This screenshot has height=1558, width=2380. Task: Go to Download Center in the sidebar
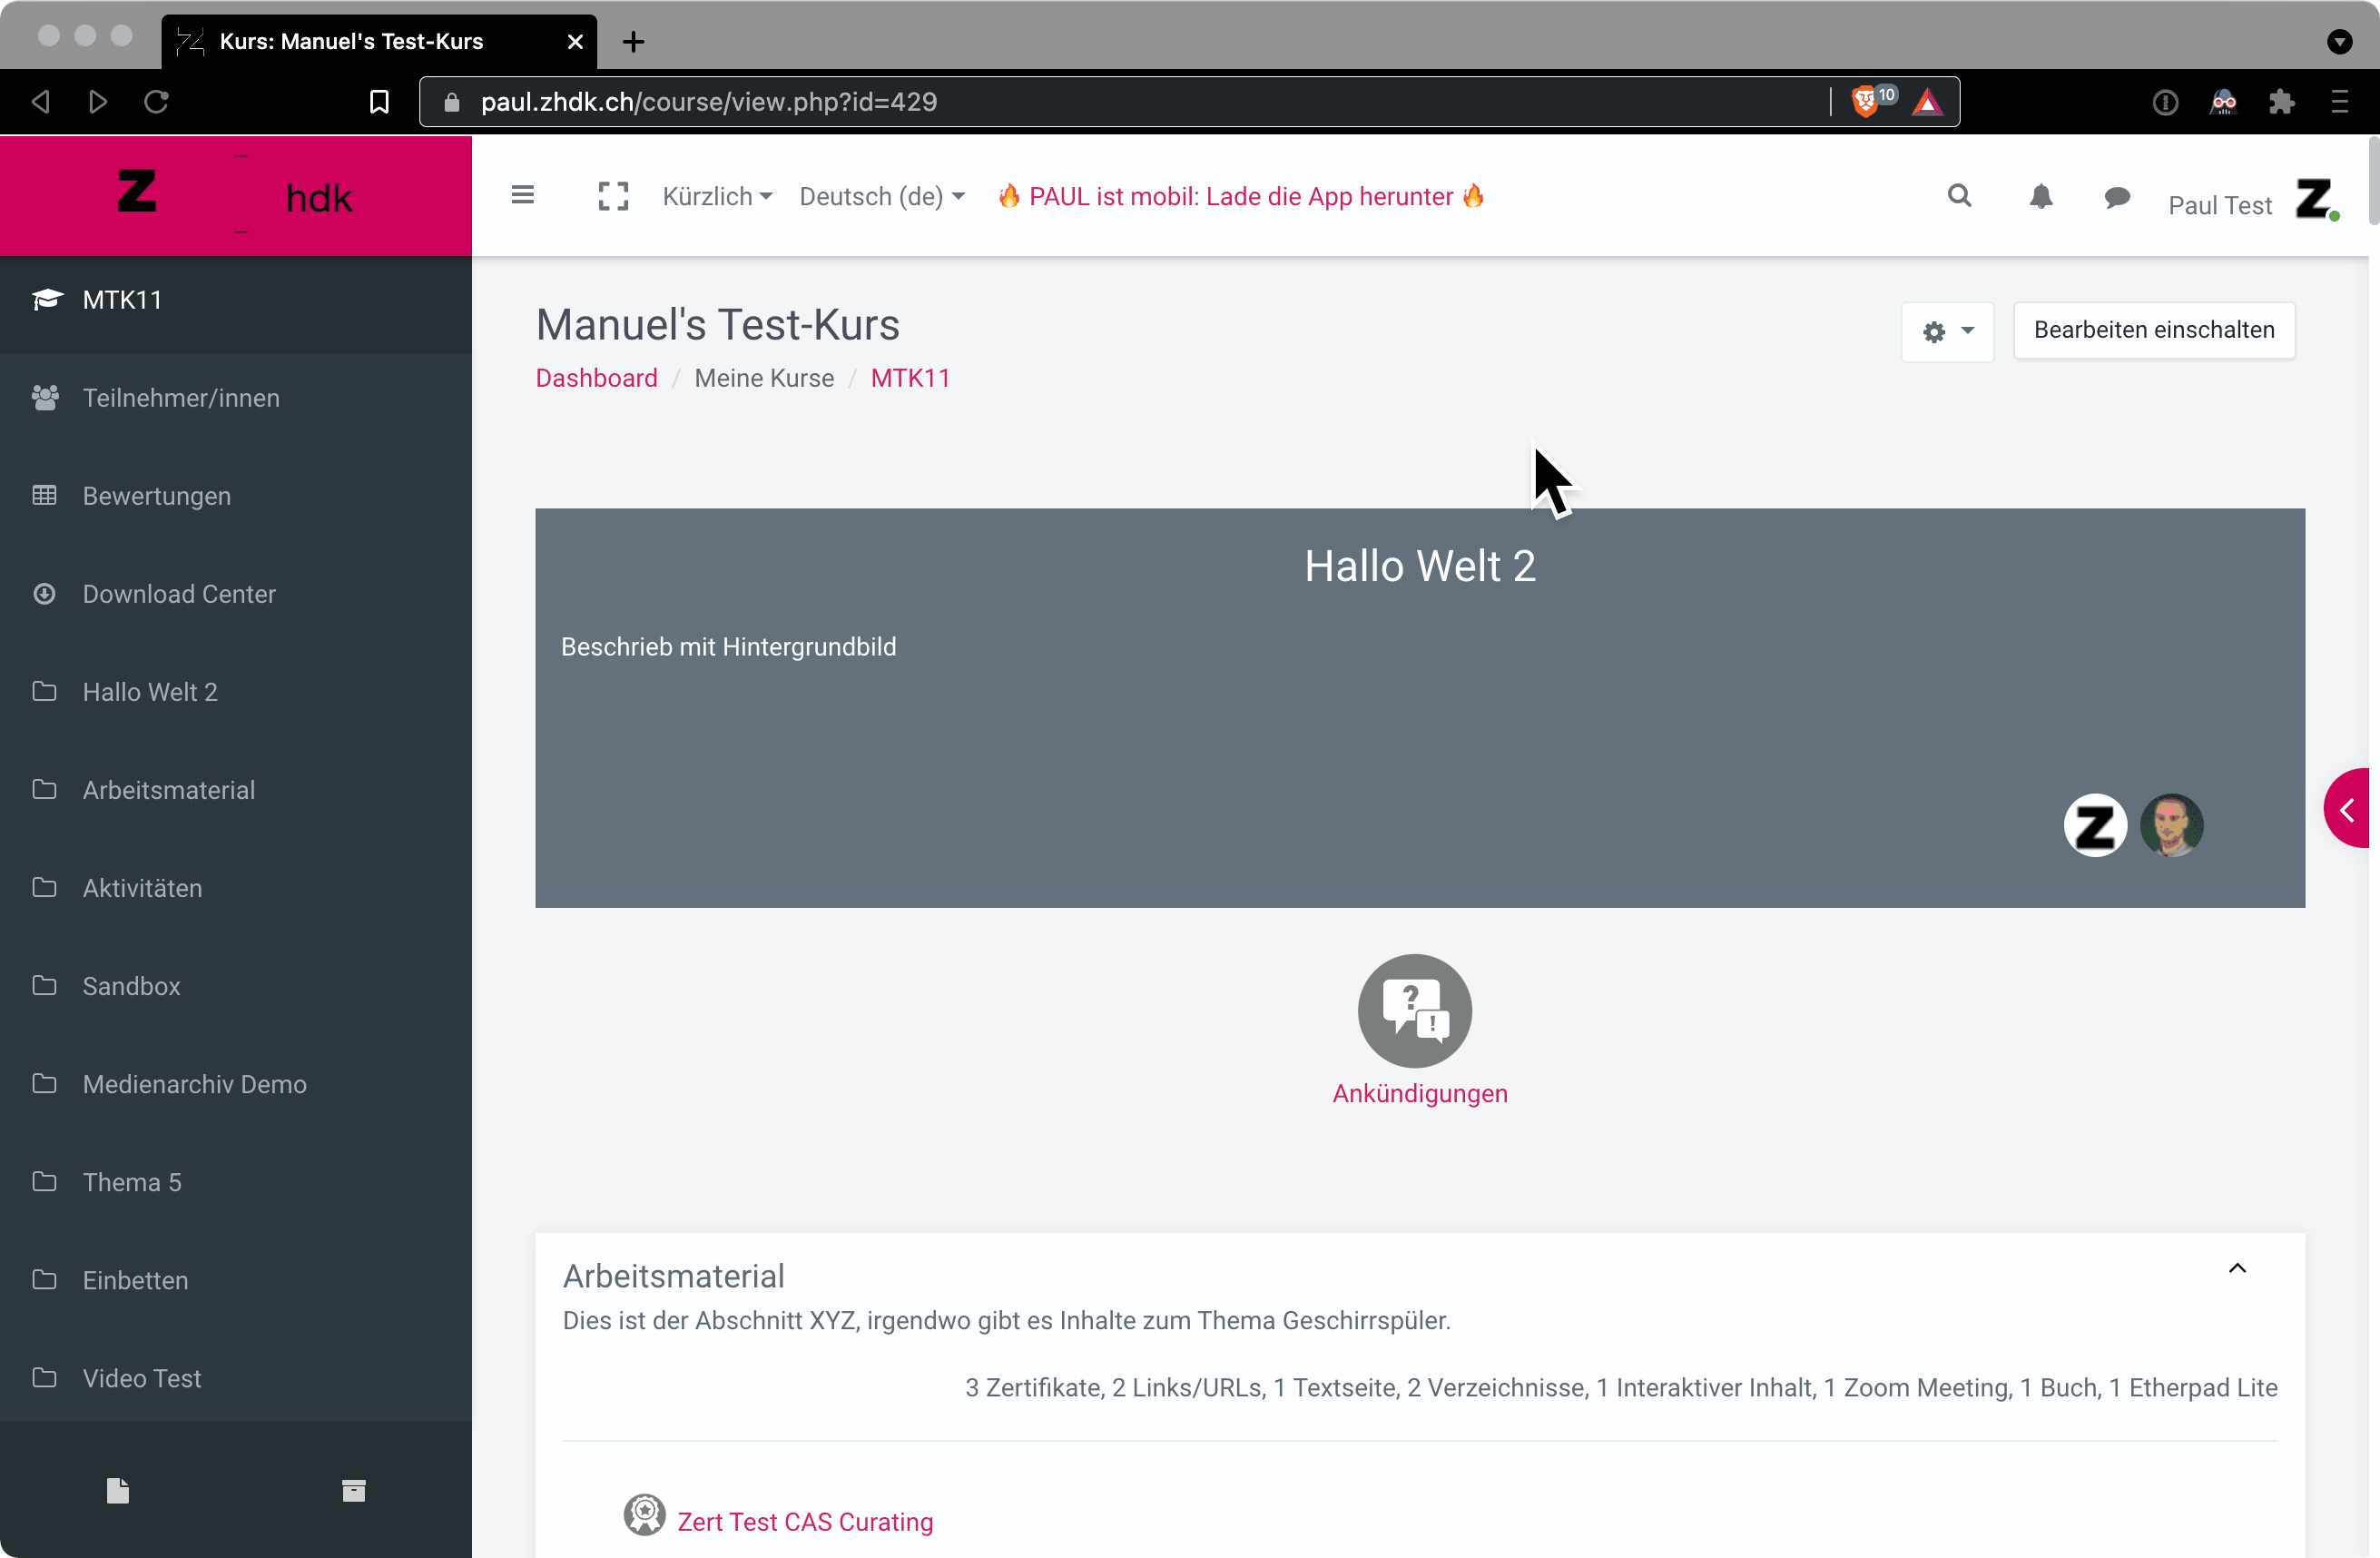click(x=179, y=594)
